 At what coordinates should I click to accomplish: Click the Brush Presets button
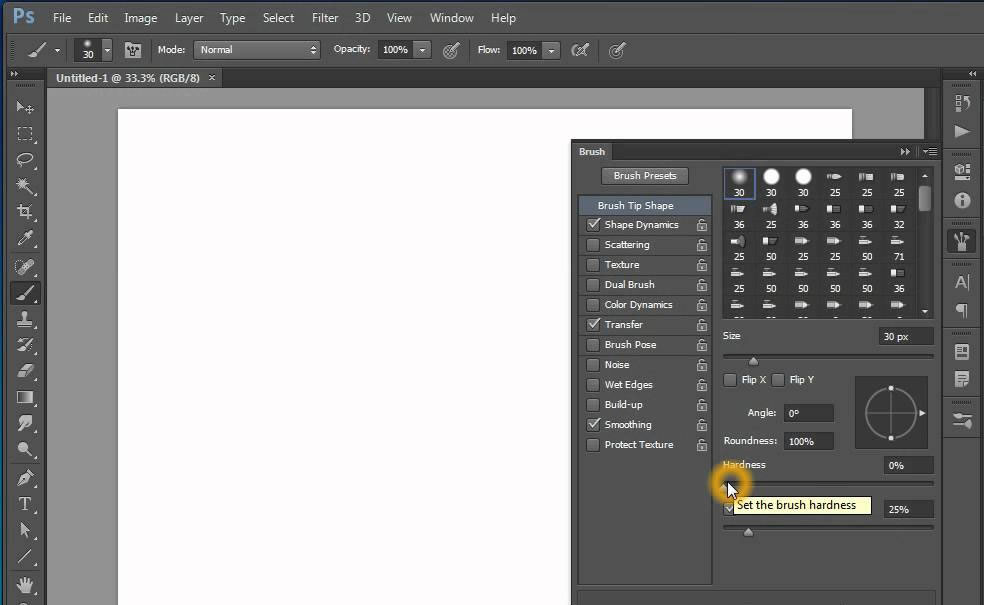644,176
